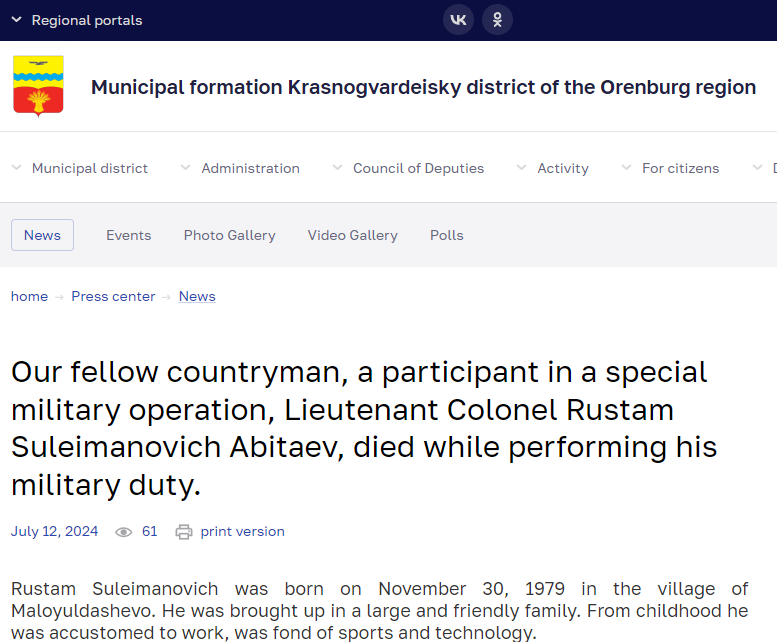Expand the Regional portals dropdown

[77, 20]
